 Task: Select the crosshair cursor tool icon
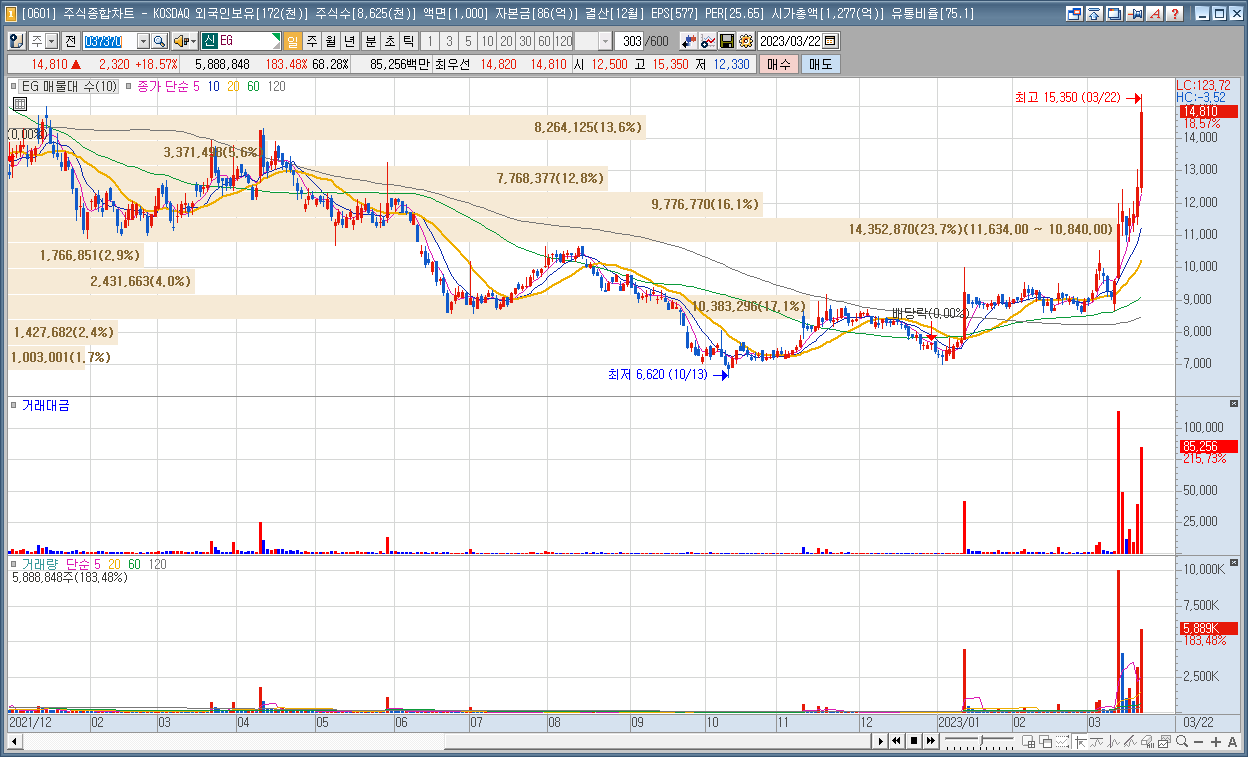[x=1080, y=741]
